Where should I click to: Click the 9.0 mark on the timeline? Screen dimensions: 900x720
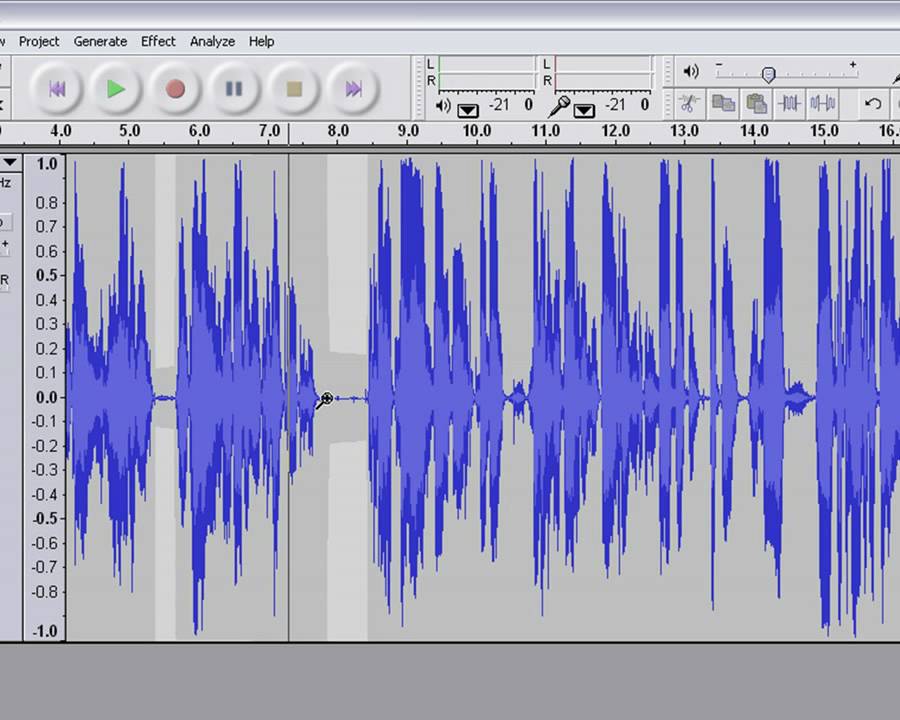(x=408, y=131)
